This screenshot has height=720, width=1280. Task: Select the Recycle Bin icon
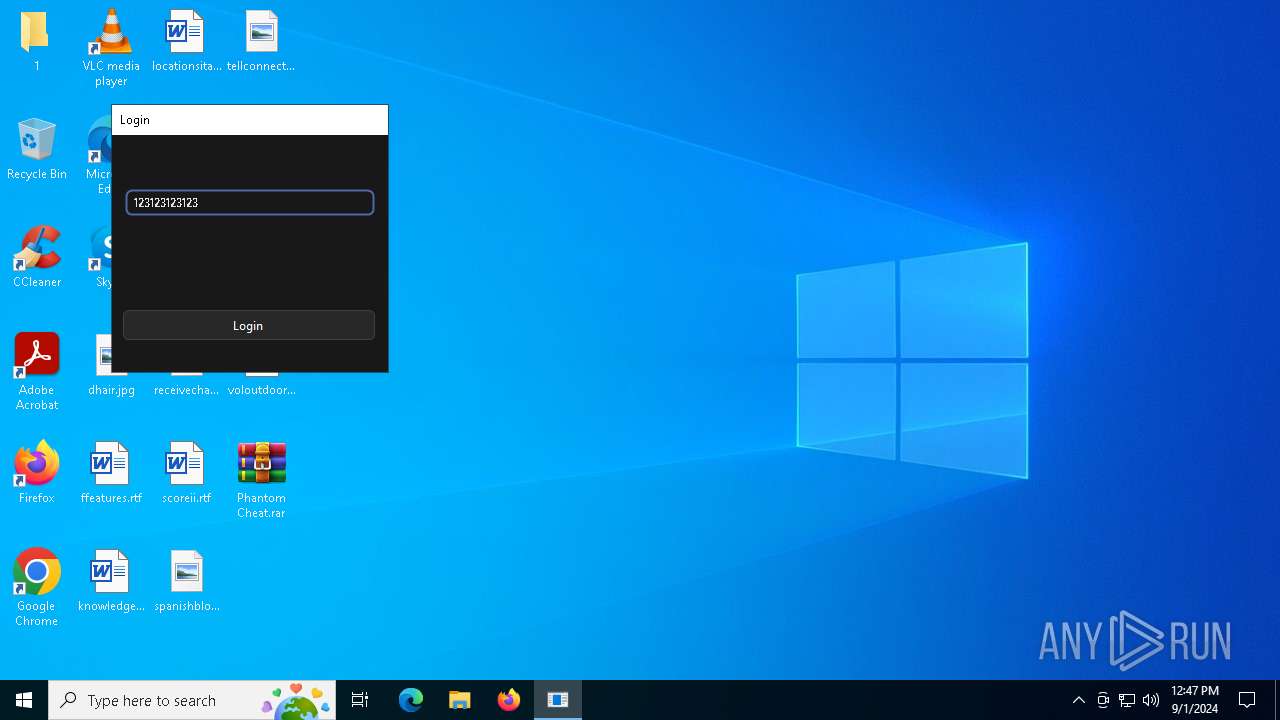[36, 150]
